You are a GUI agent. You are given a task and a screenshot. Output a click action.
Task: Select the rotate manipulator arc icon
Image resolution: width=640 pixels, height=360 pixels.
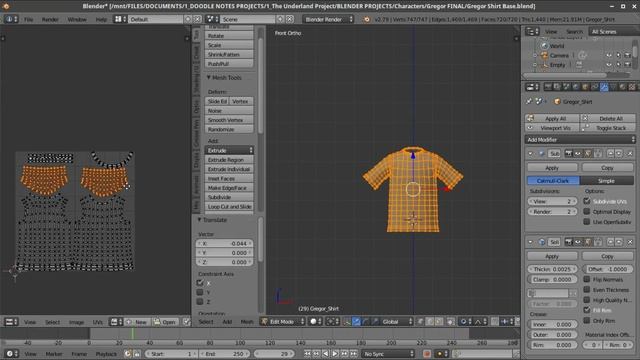[x=366, y=322]
